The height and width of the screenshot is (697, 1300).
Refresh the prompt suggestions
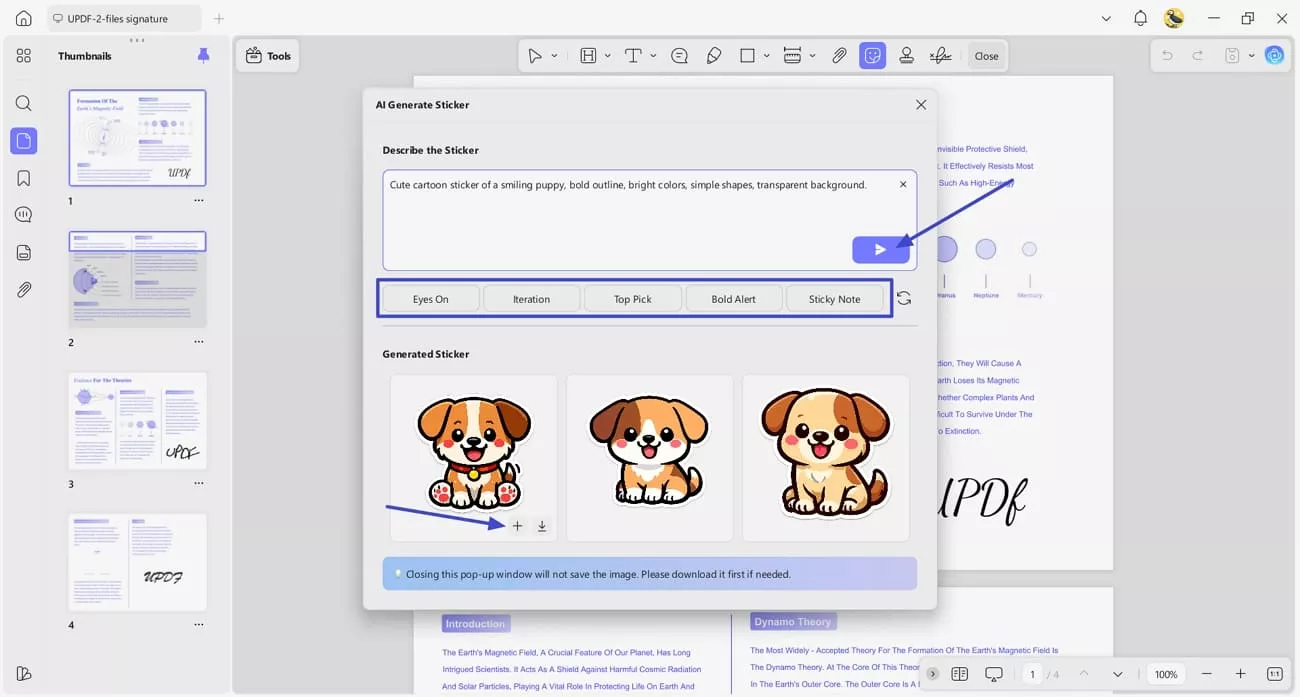904,298
